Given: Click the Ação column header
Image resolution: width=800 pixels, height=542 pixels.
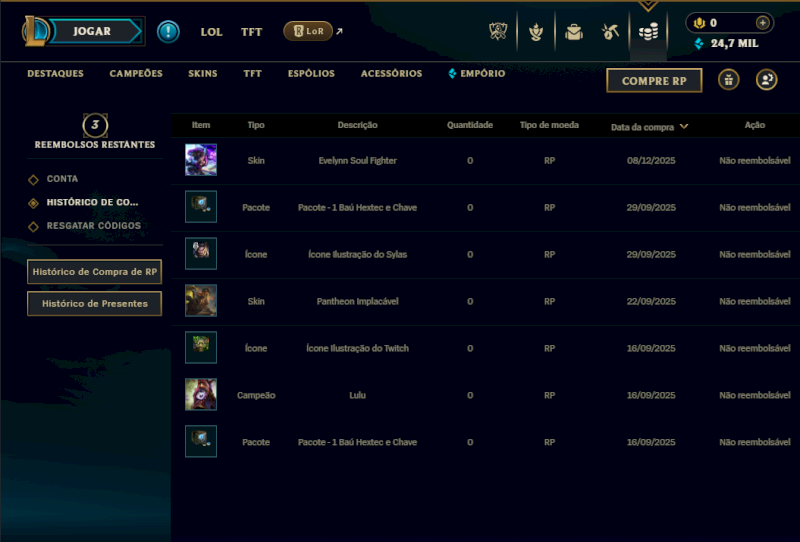Looking at the screenshot, I should [x=755, y=125].
